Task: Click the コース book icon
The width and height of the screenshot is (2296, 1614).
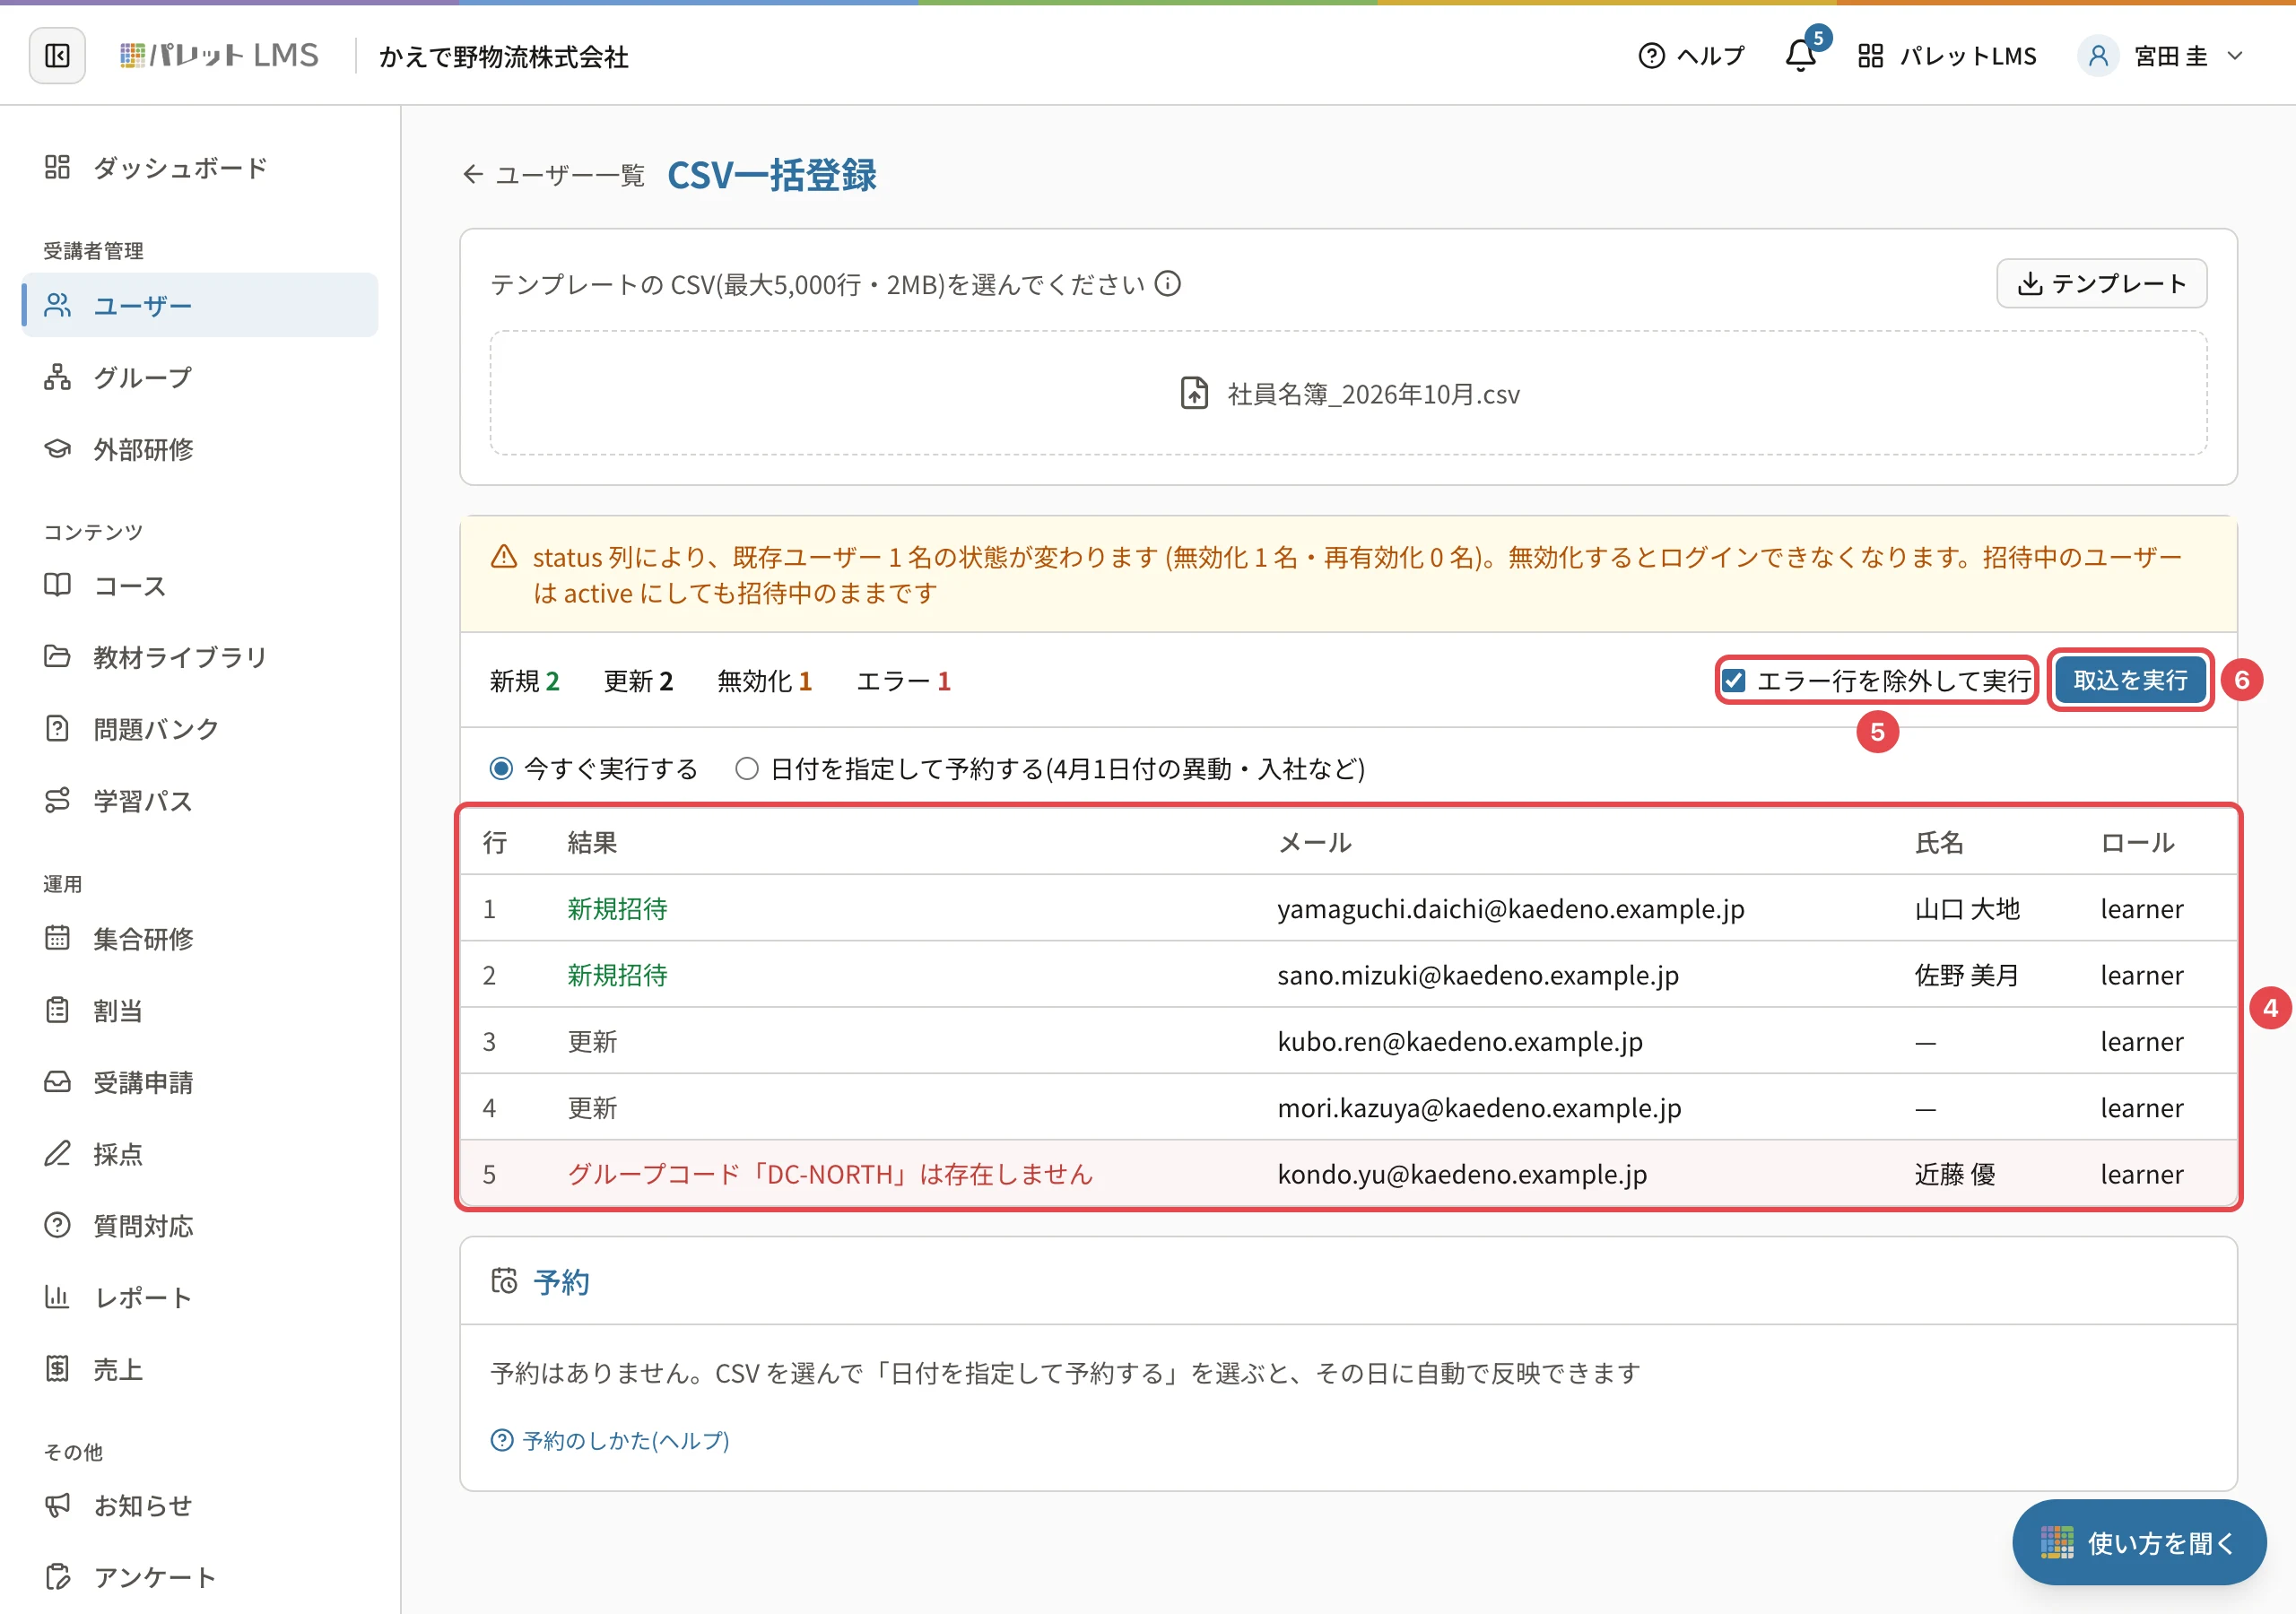Action: click(x=57, y=585)
